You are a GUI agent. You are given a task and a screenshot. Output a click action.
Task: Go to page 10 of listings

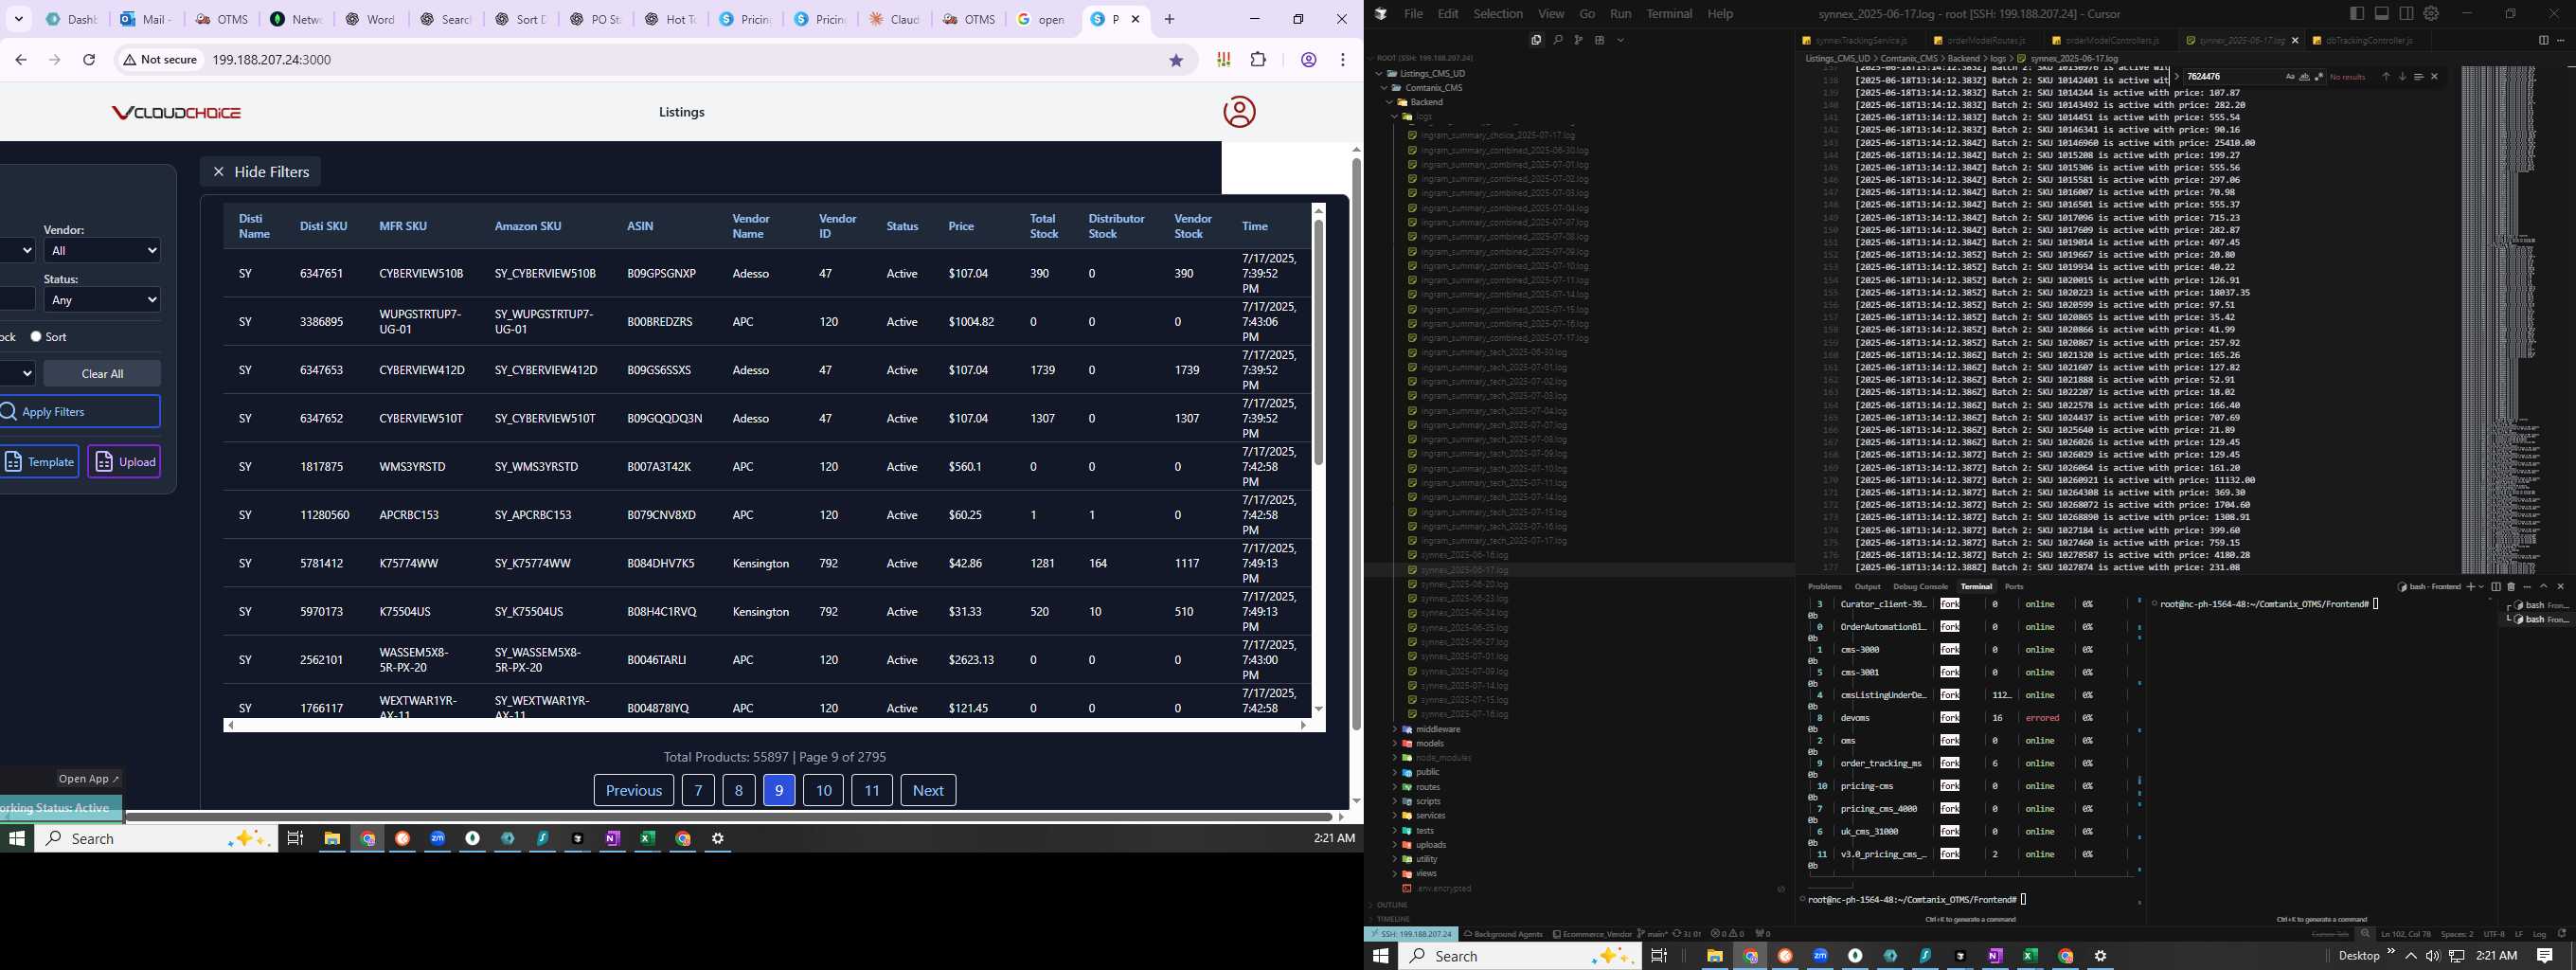point(823,790)
